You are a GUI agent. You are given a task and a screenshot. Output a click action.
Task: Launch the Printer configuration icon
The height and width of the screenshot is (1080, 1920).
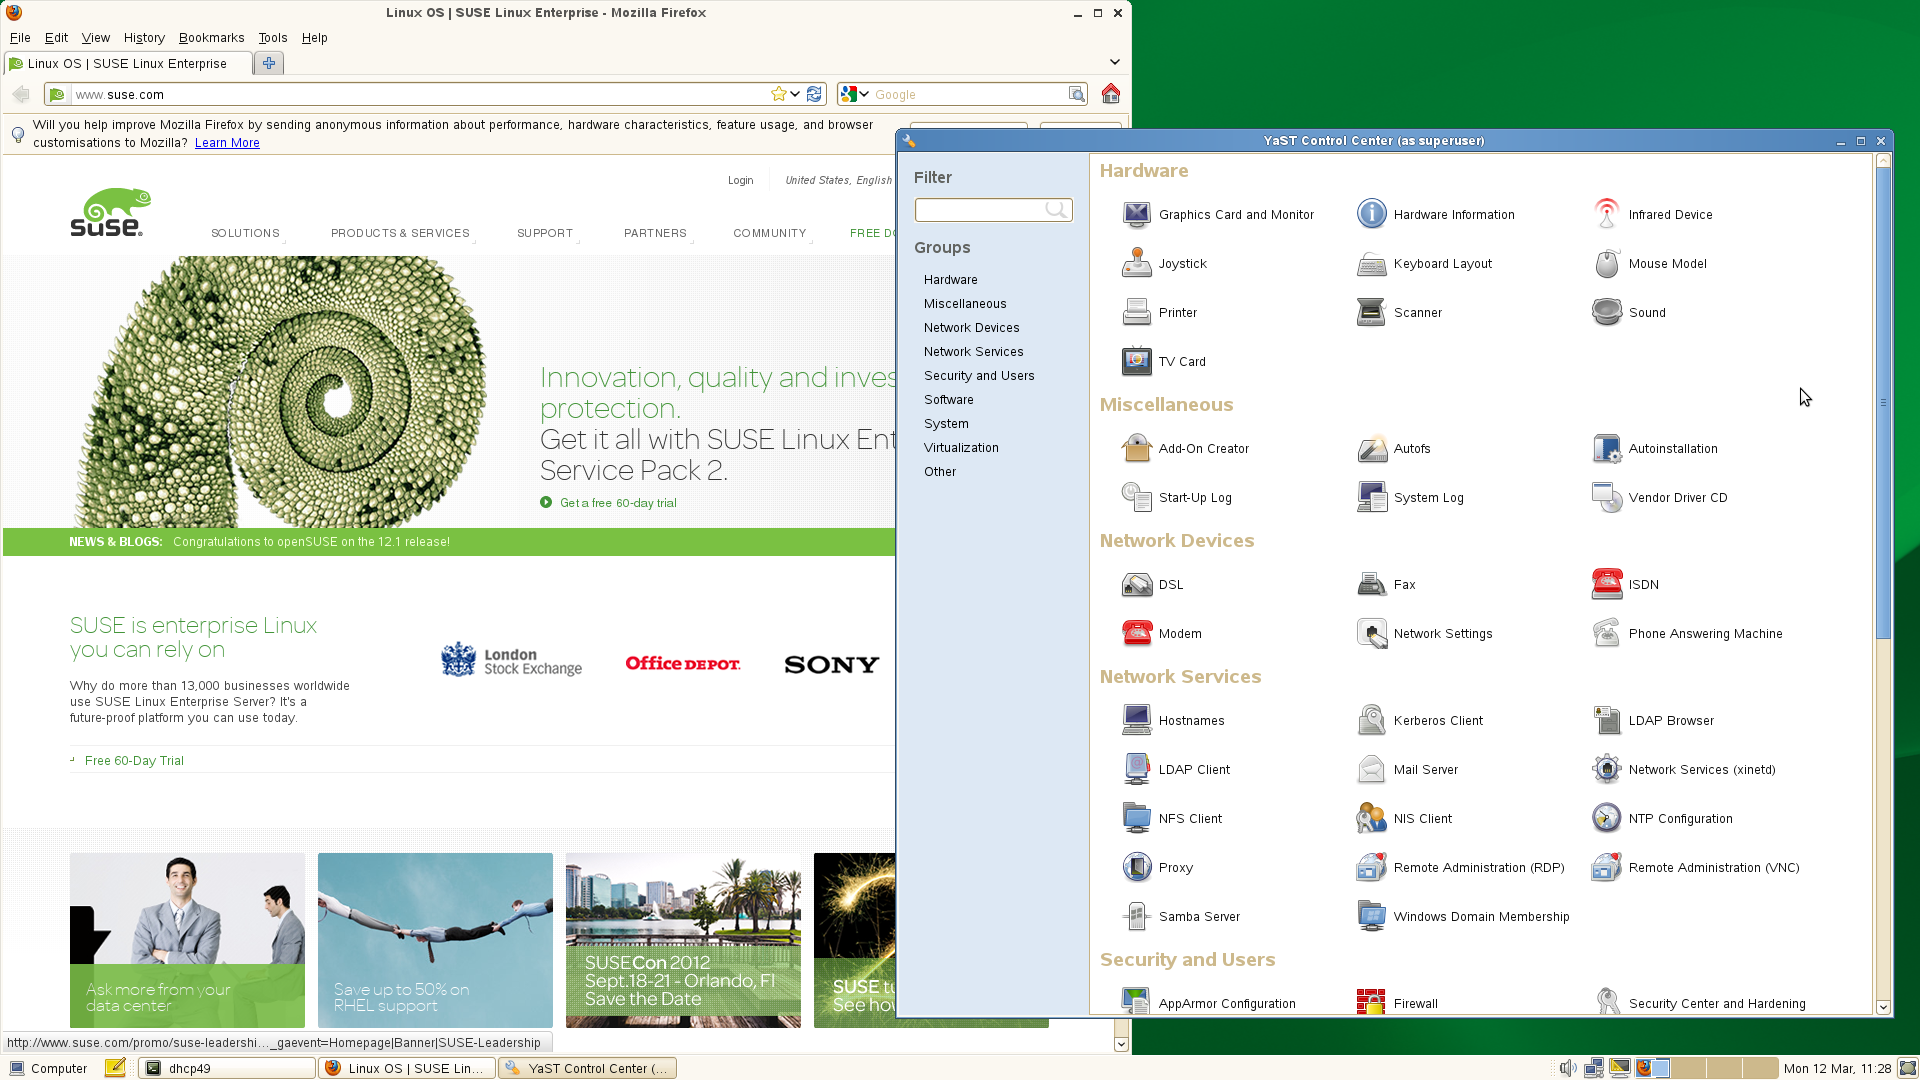tap(1137, 312)
